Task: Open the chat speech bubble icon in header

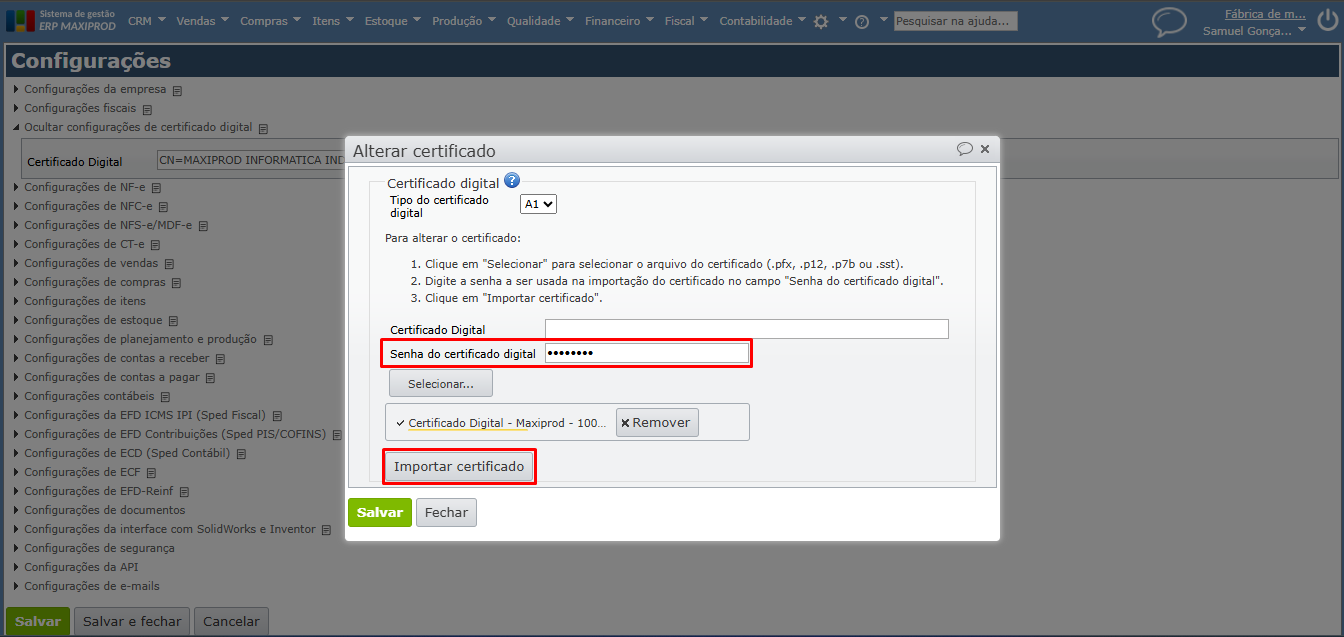Action: click(1169, 22)
